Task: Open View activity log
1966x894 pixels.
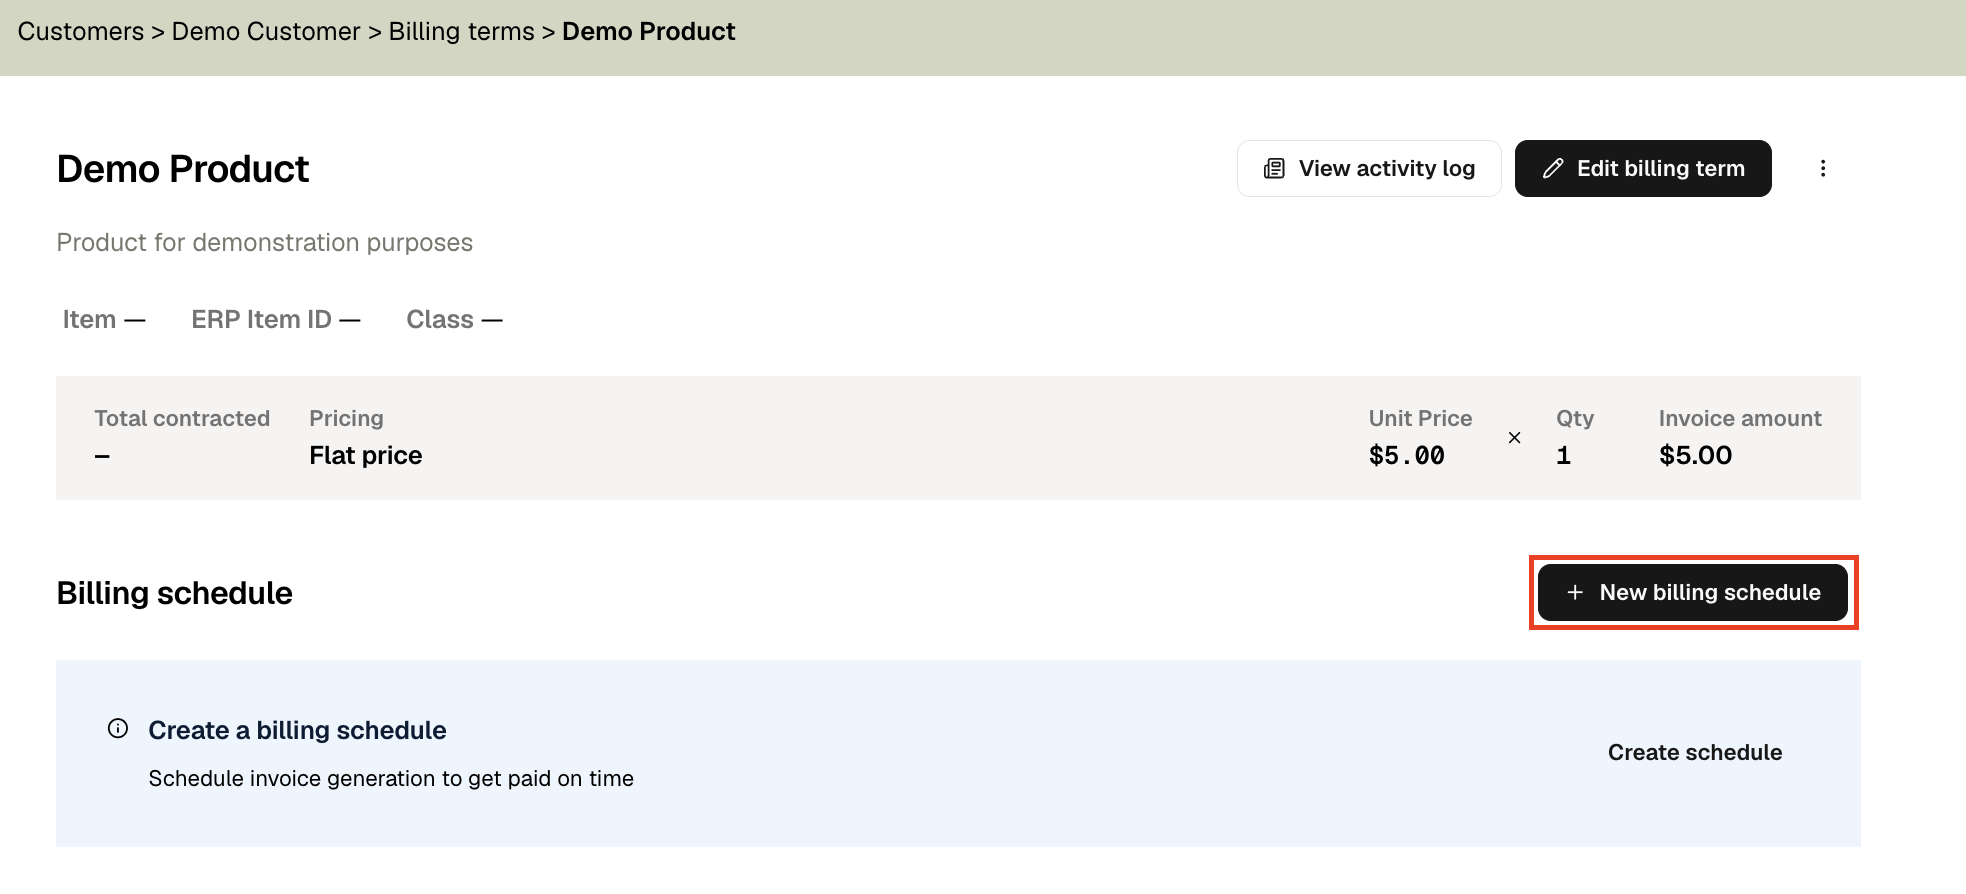Action: tap(1369, 168)
